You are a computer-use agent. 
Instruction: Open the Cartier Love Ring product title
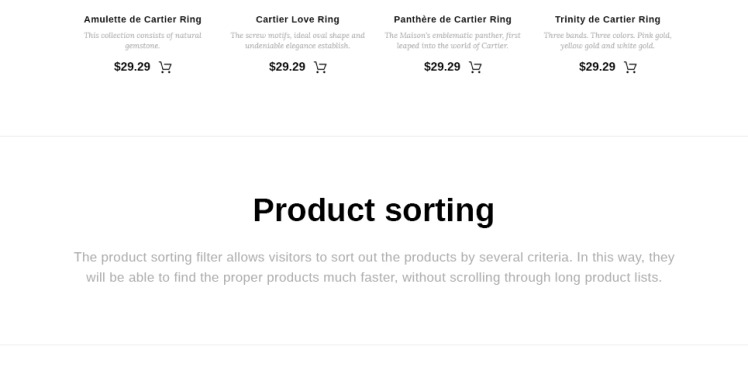click(298, 20)
